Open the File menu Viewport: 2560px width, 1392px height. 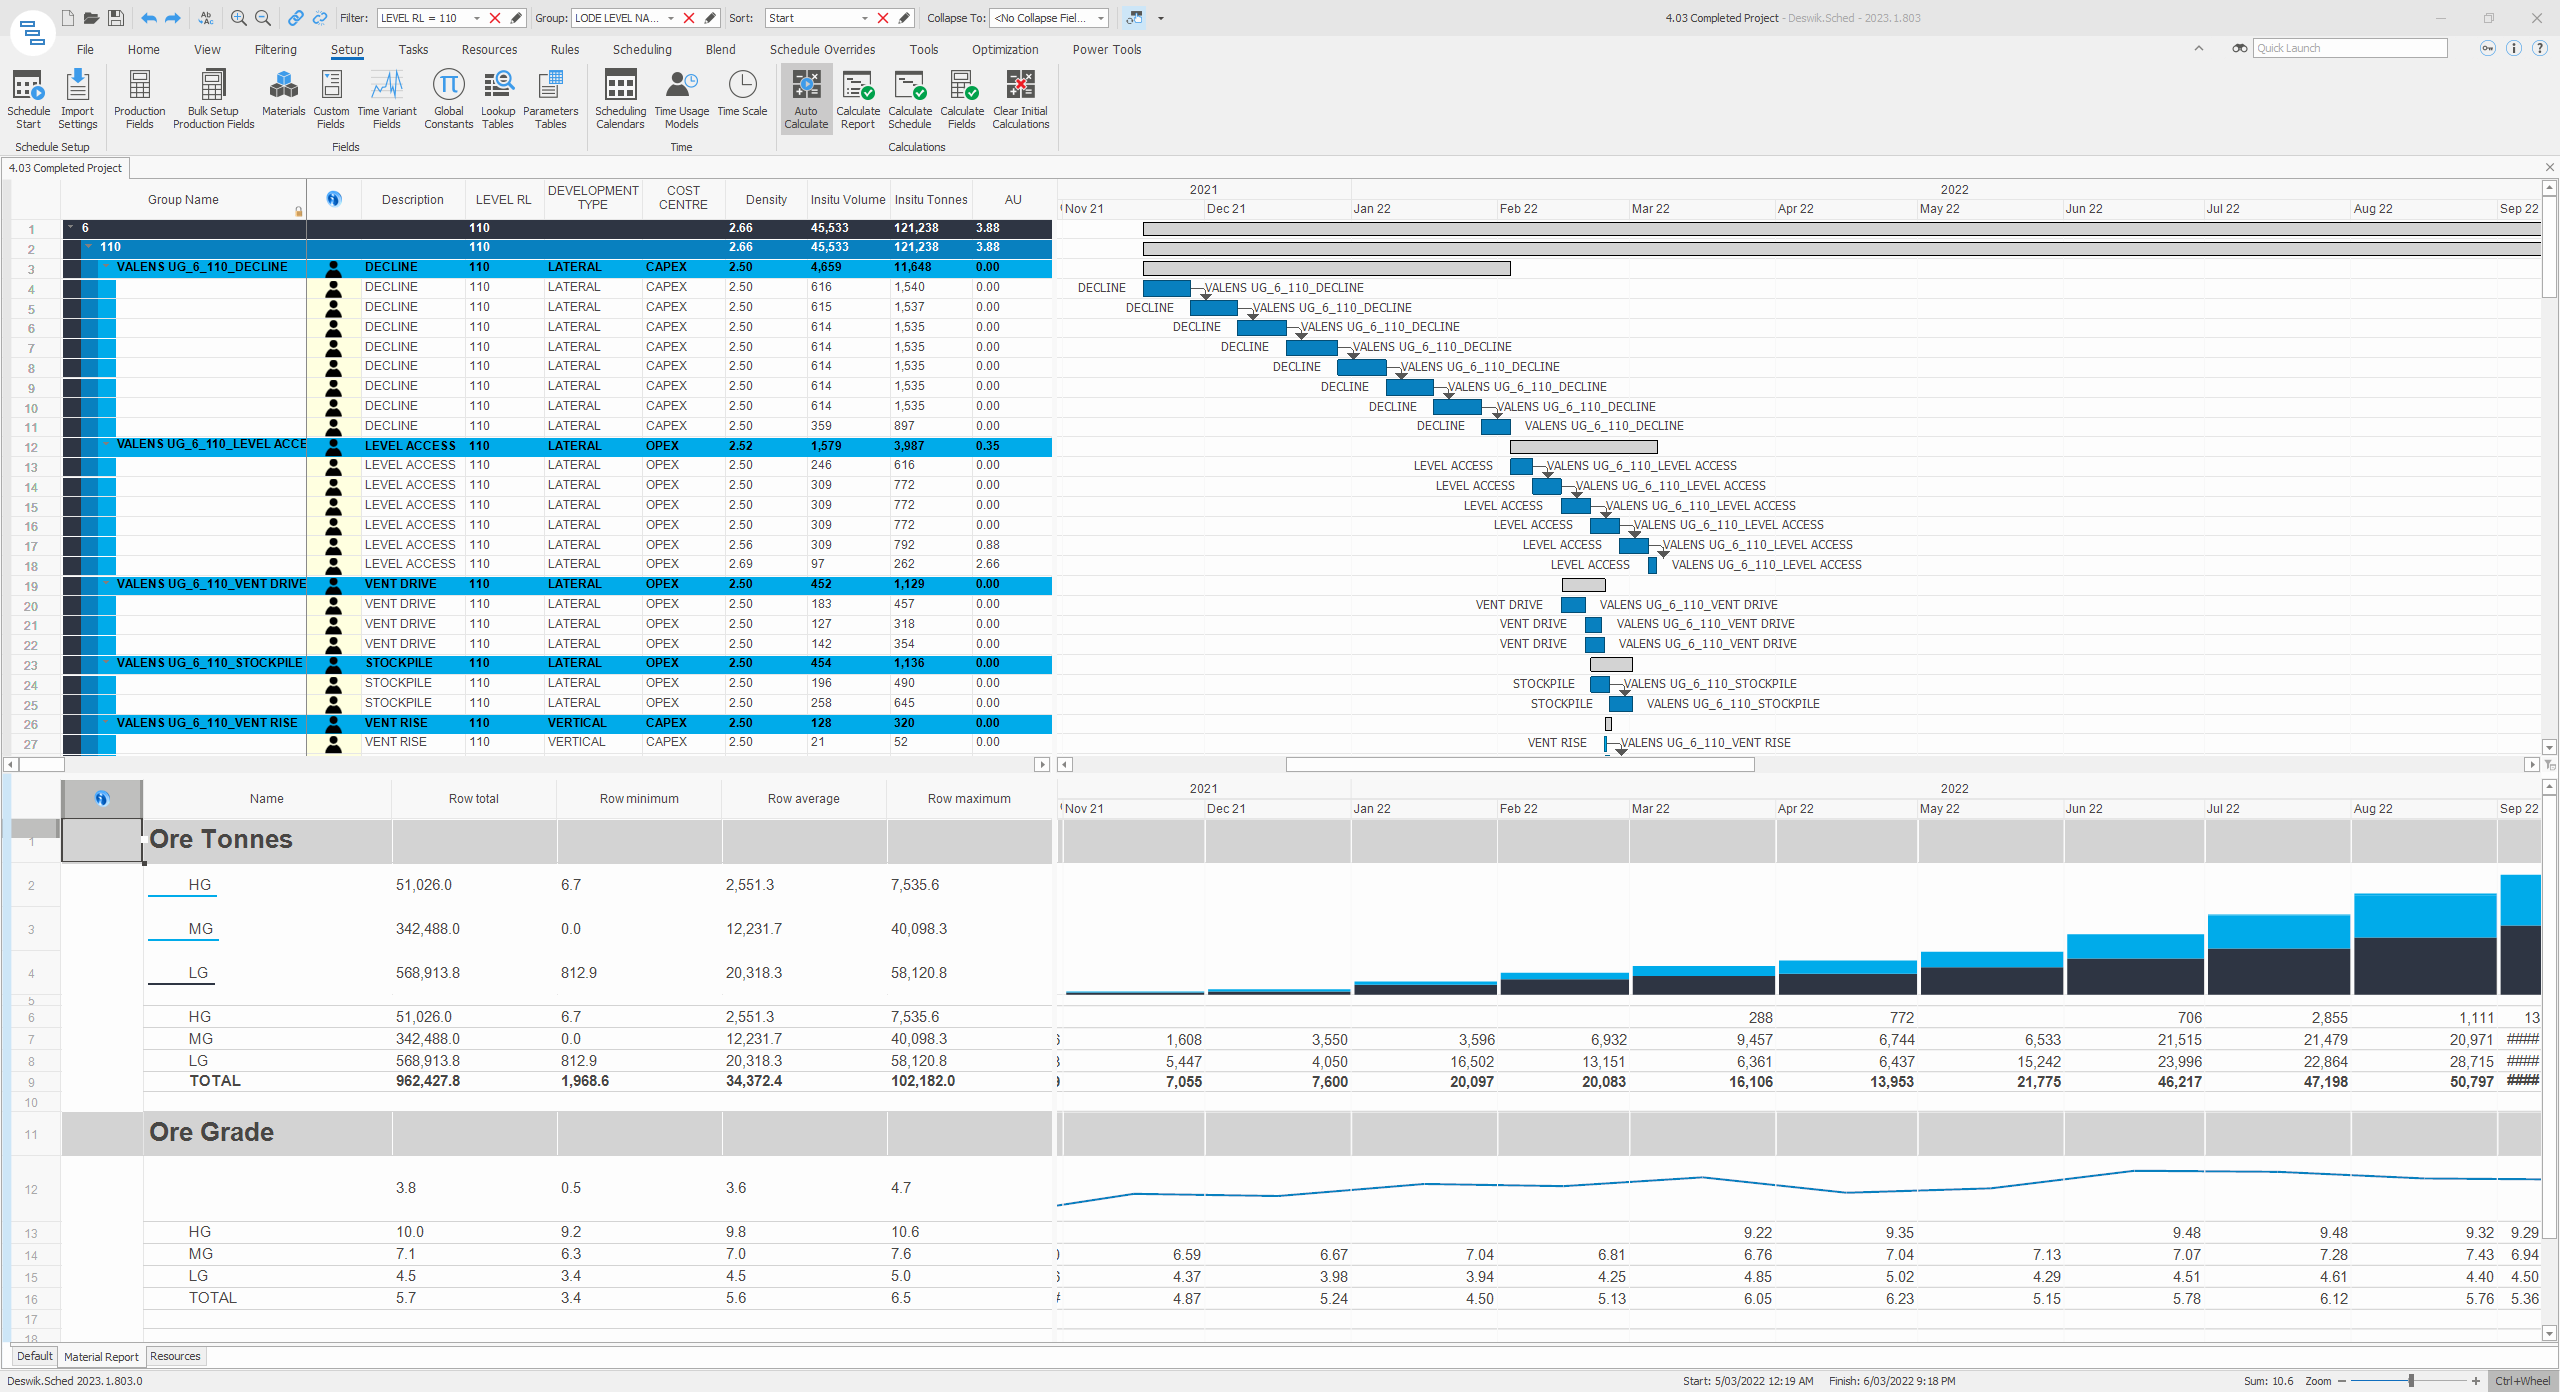[85, 49]
